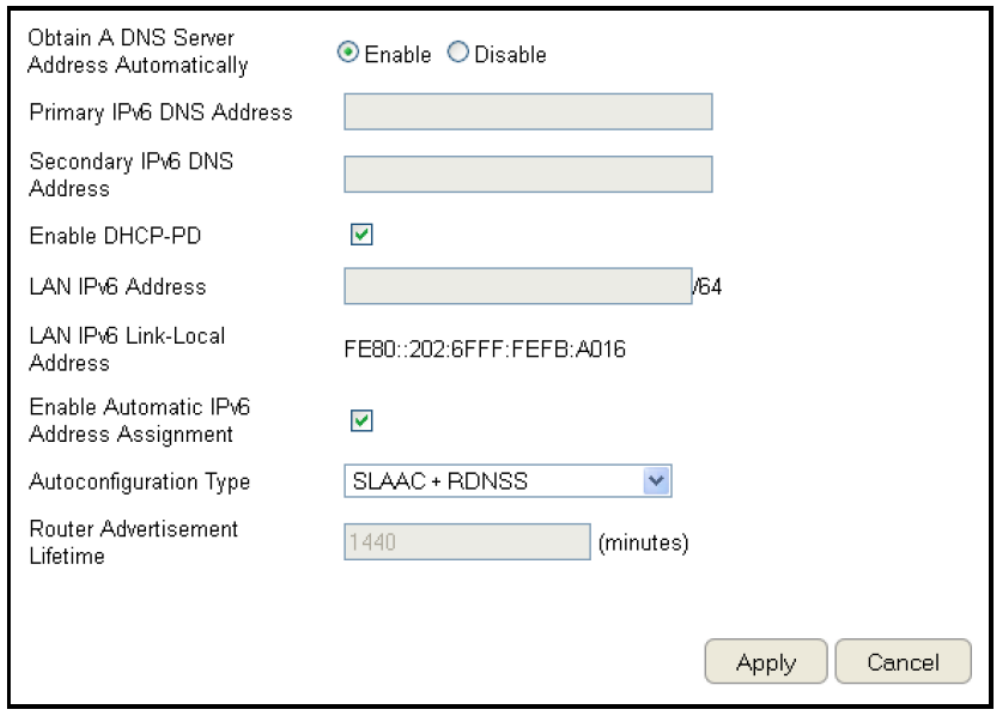Image resolution: width=1002 pixels, height=715 pixels.
Task: Click the "Autoconfiguration Type" label
Action: tap(140, 482)
